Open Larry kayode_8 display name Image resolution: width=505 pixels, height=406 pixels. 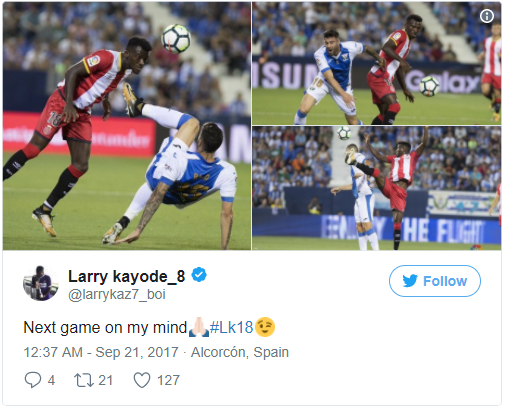point(127,276)
